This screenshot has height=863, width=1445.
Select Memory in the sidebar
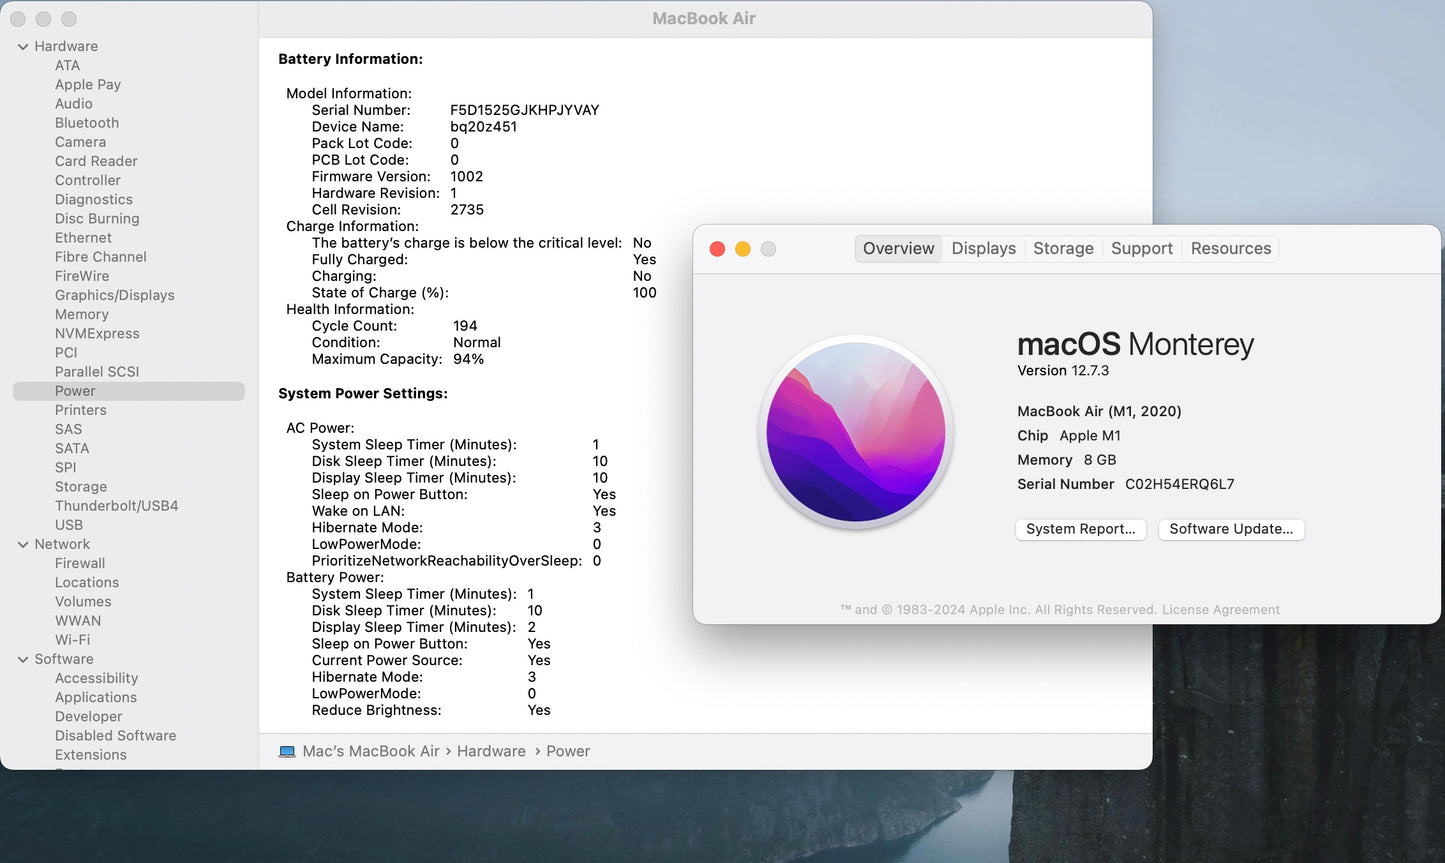[82, 314]
